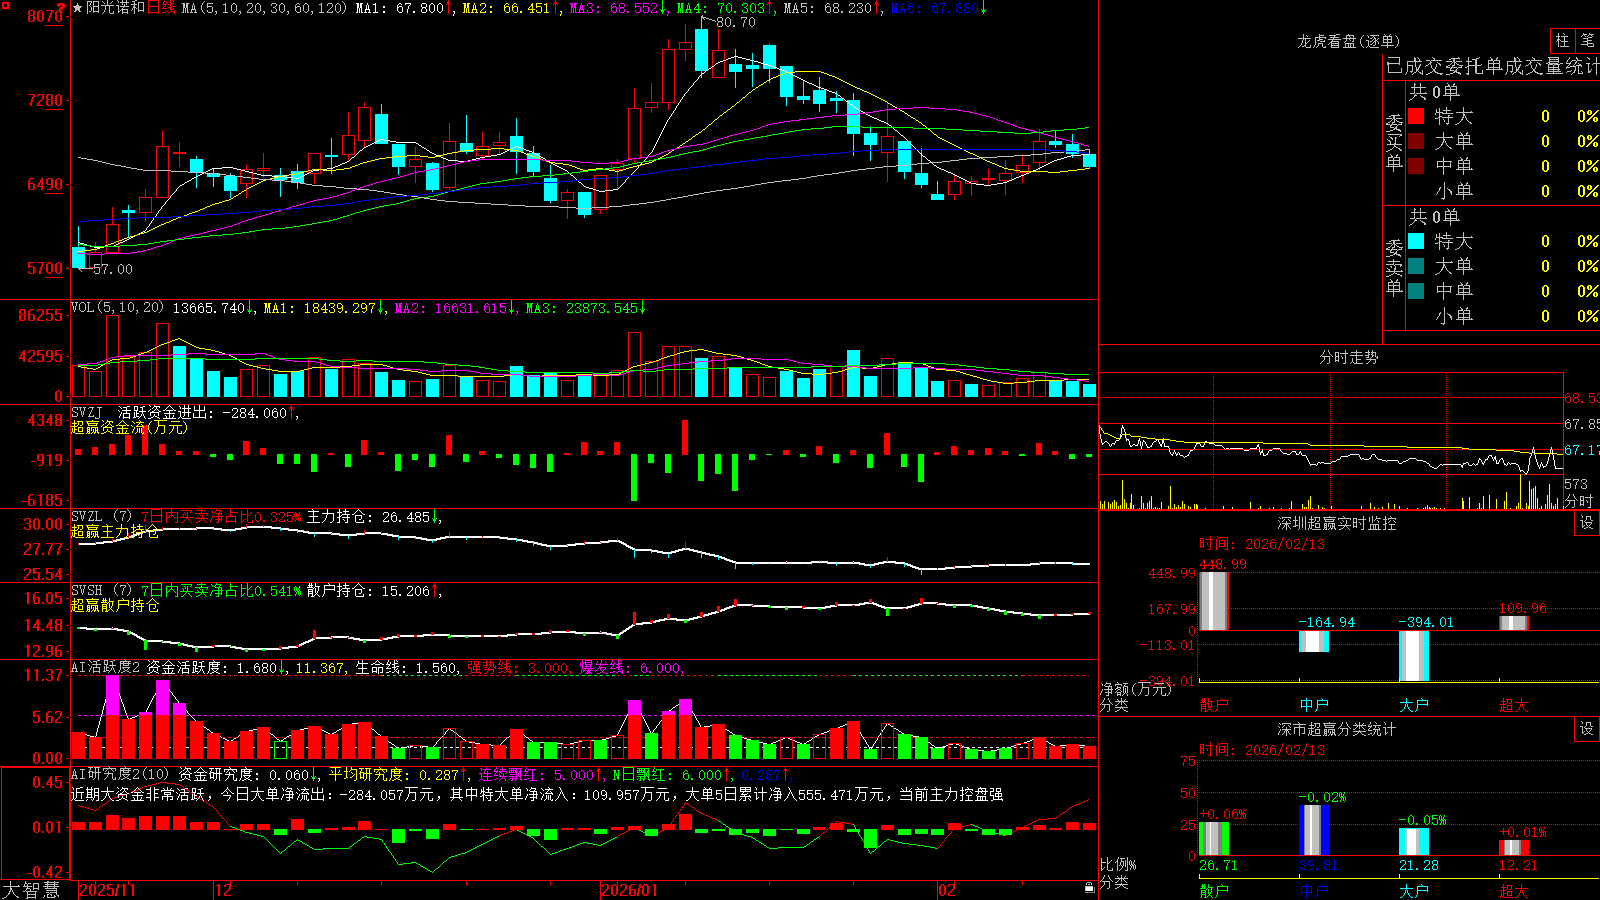1600x900 pixels.
Task: Click the 中户 -164.94 bar in realtime monitor
Action: point(1313,641)
